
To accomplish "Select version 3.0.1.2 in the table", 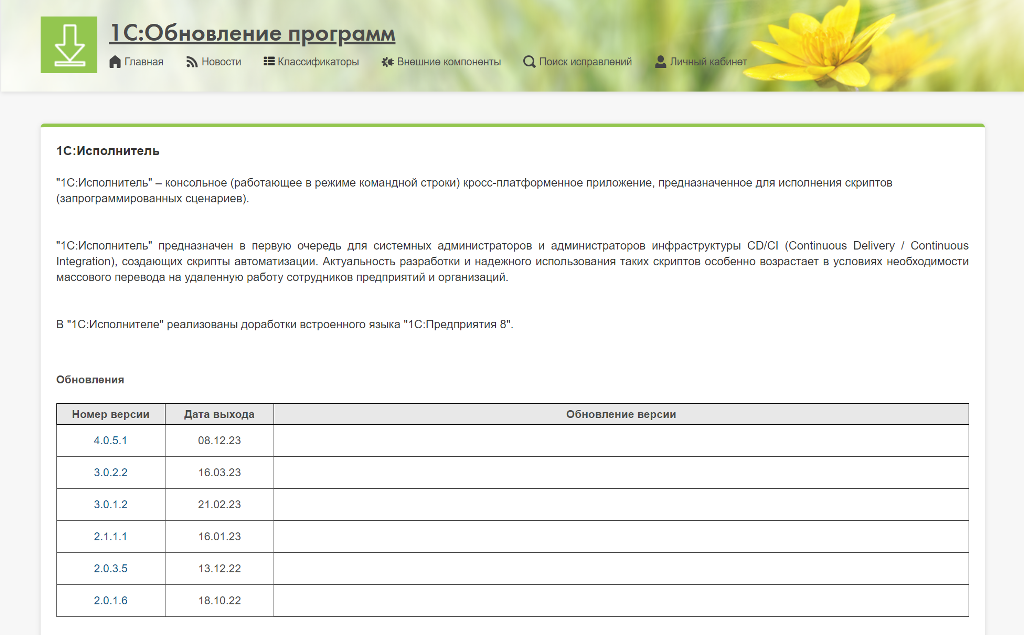I will point(111,505).
